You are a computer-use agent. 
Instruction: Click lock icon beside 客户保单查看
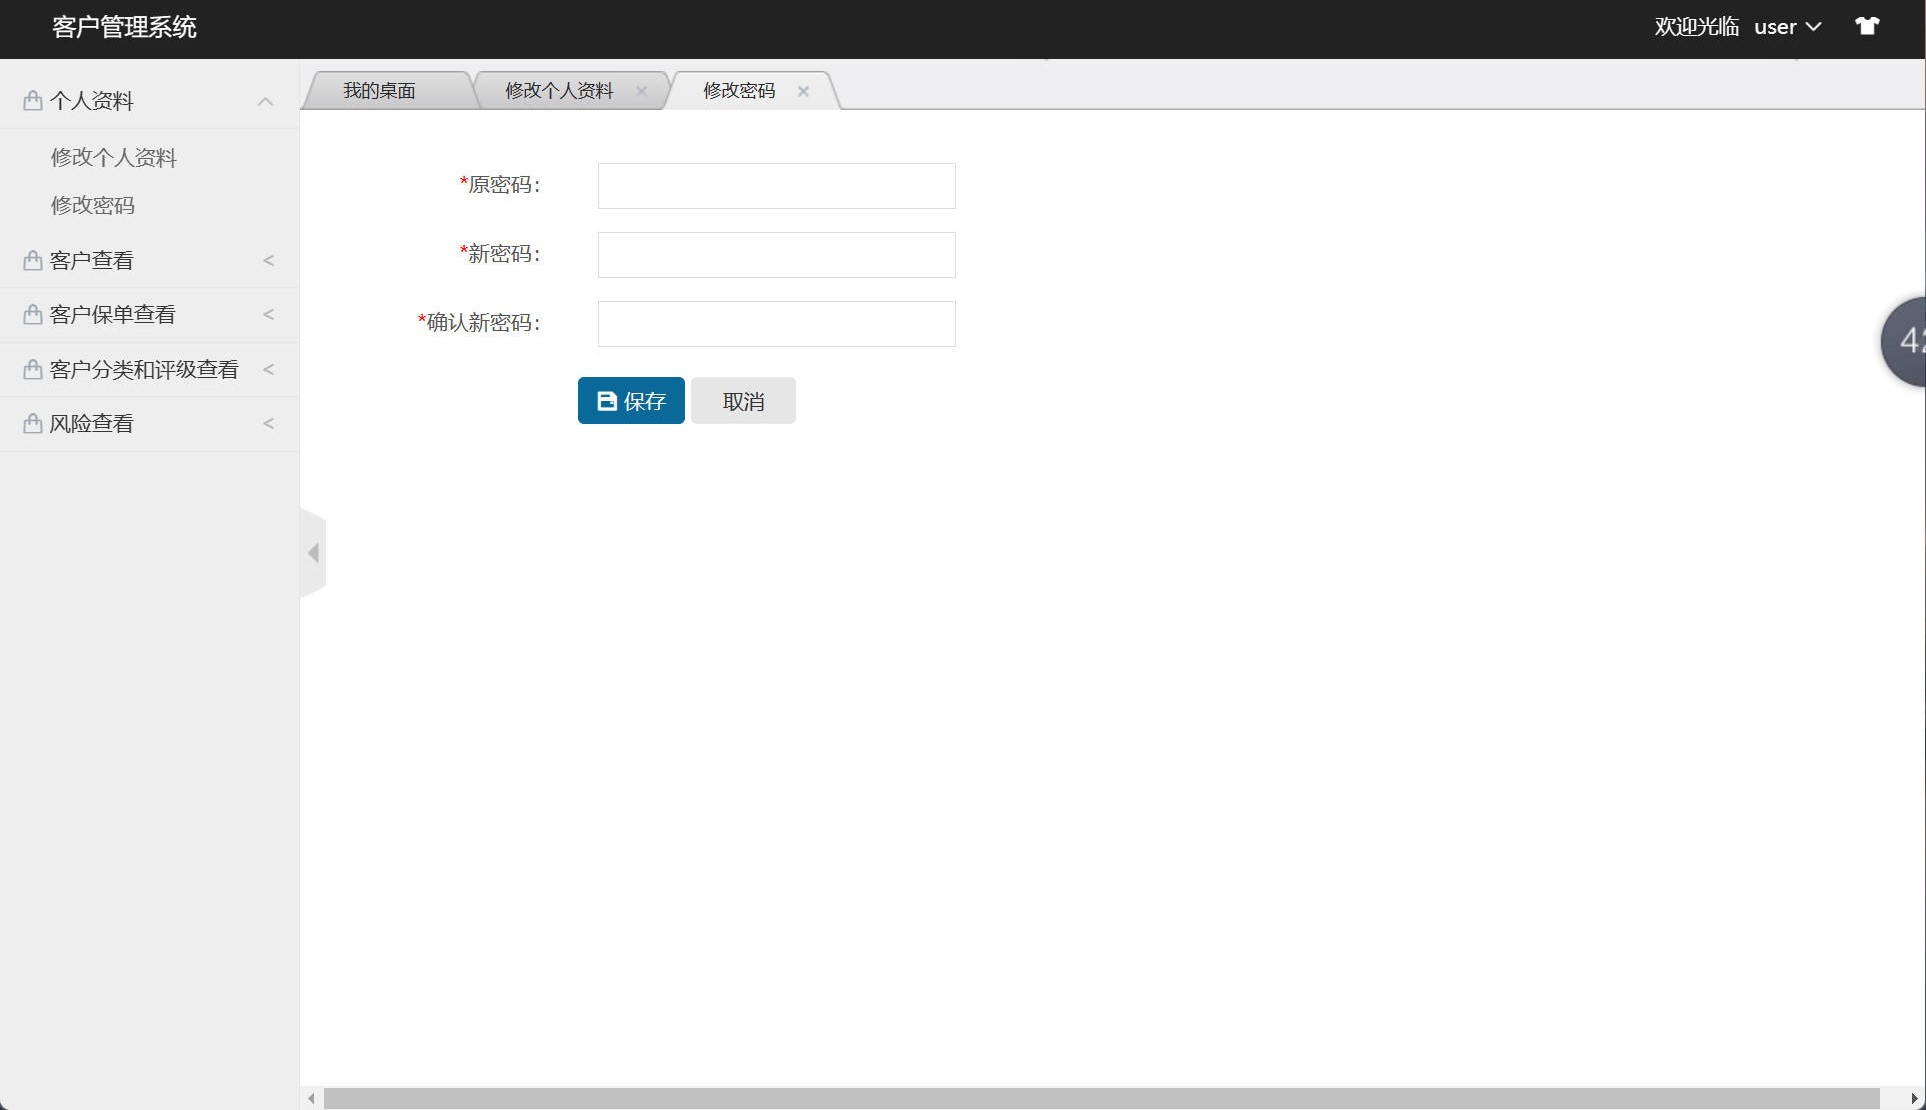click(32, 315)
